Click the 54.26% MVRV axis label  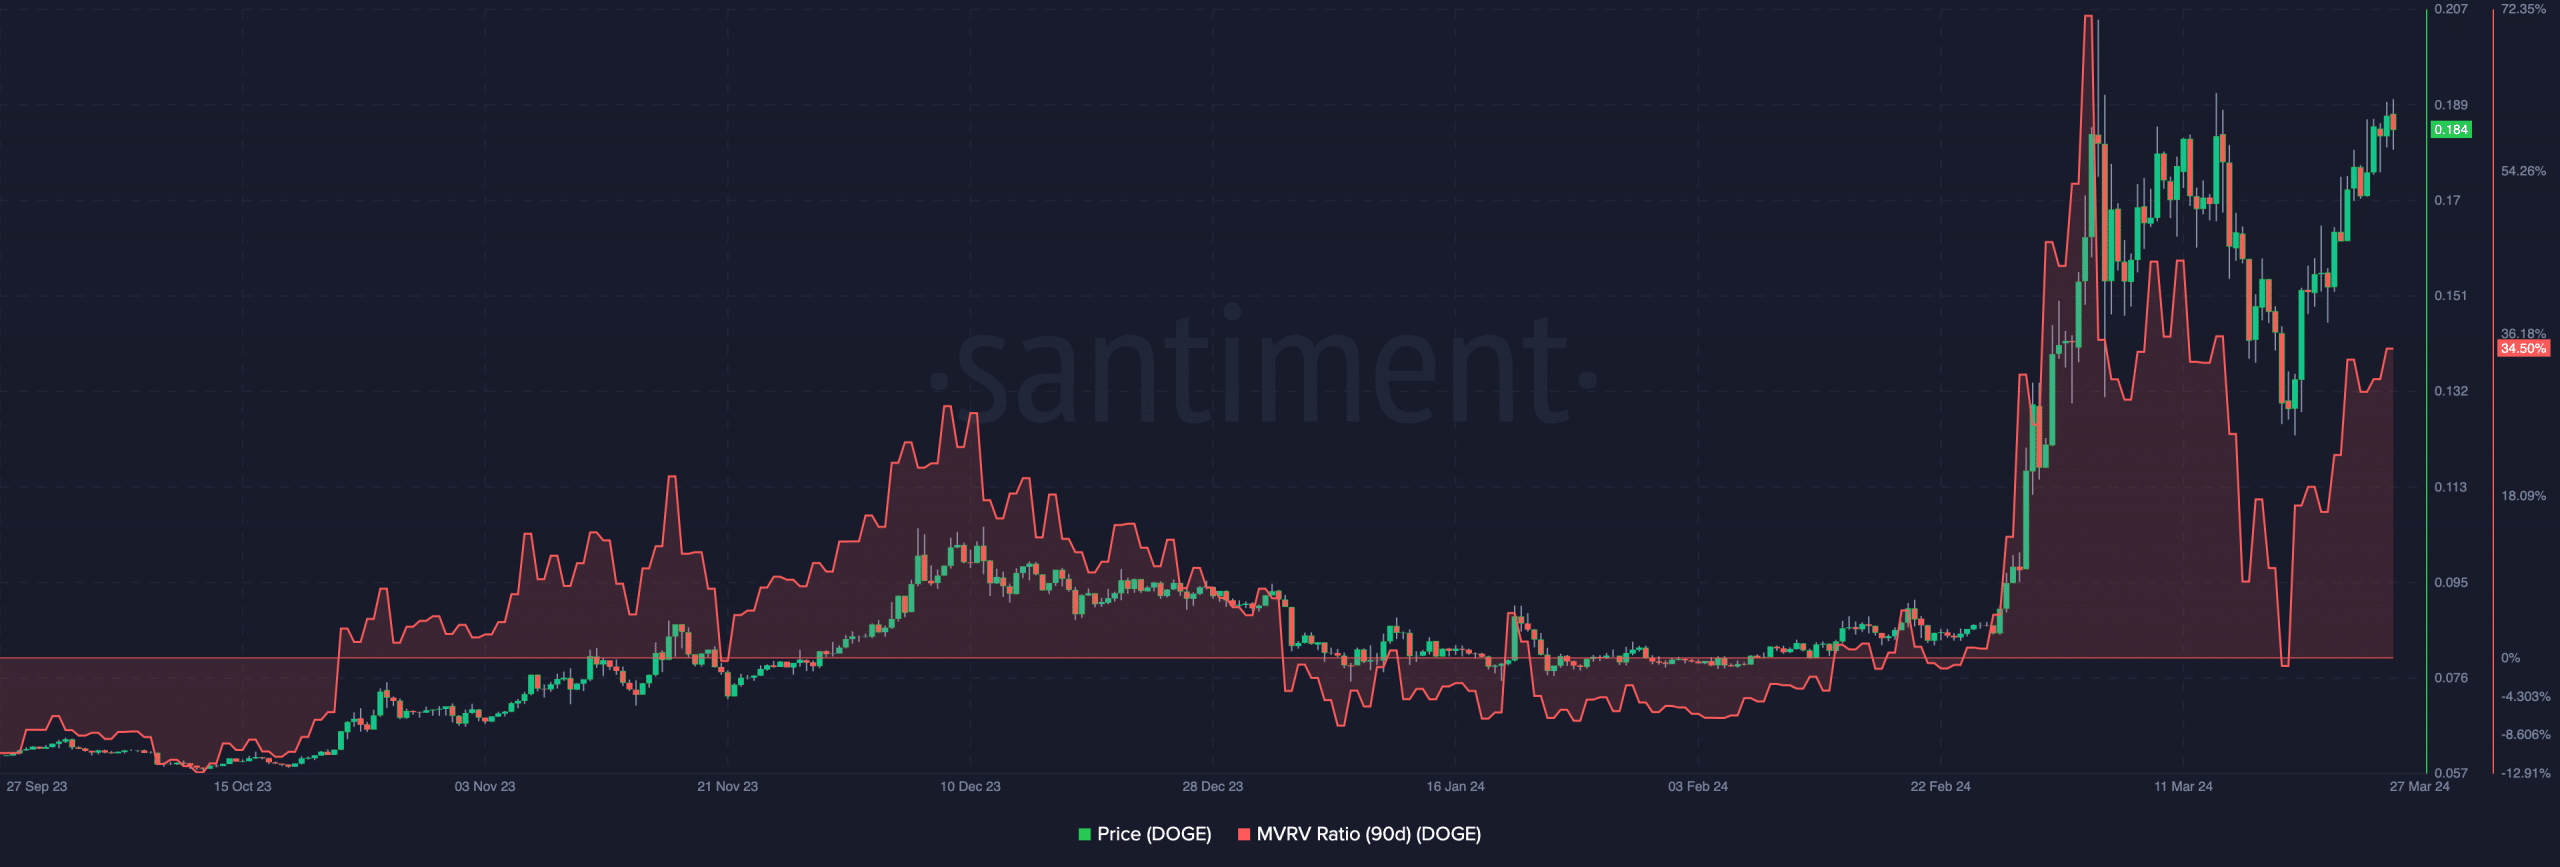[2523, 171]
